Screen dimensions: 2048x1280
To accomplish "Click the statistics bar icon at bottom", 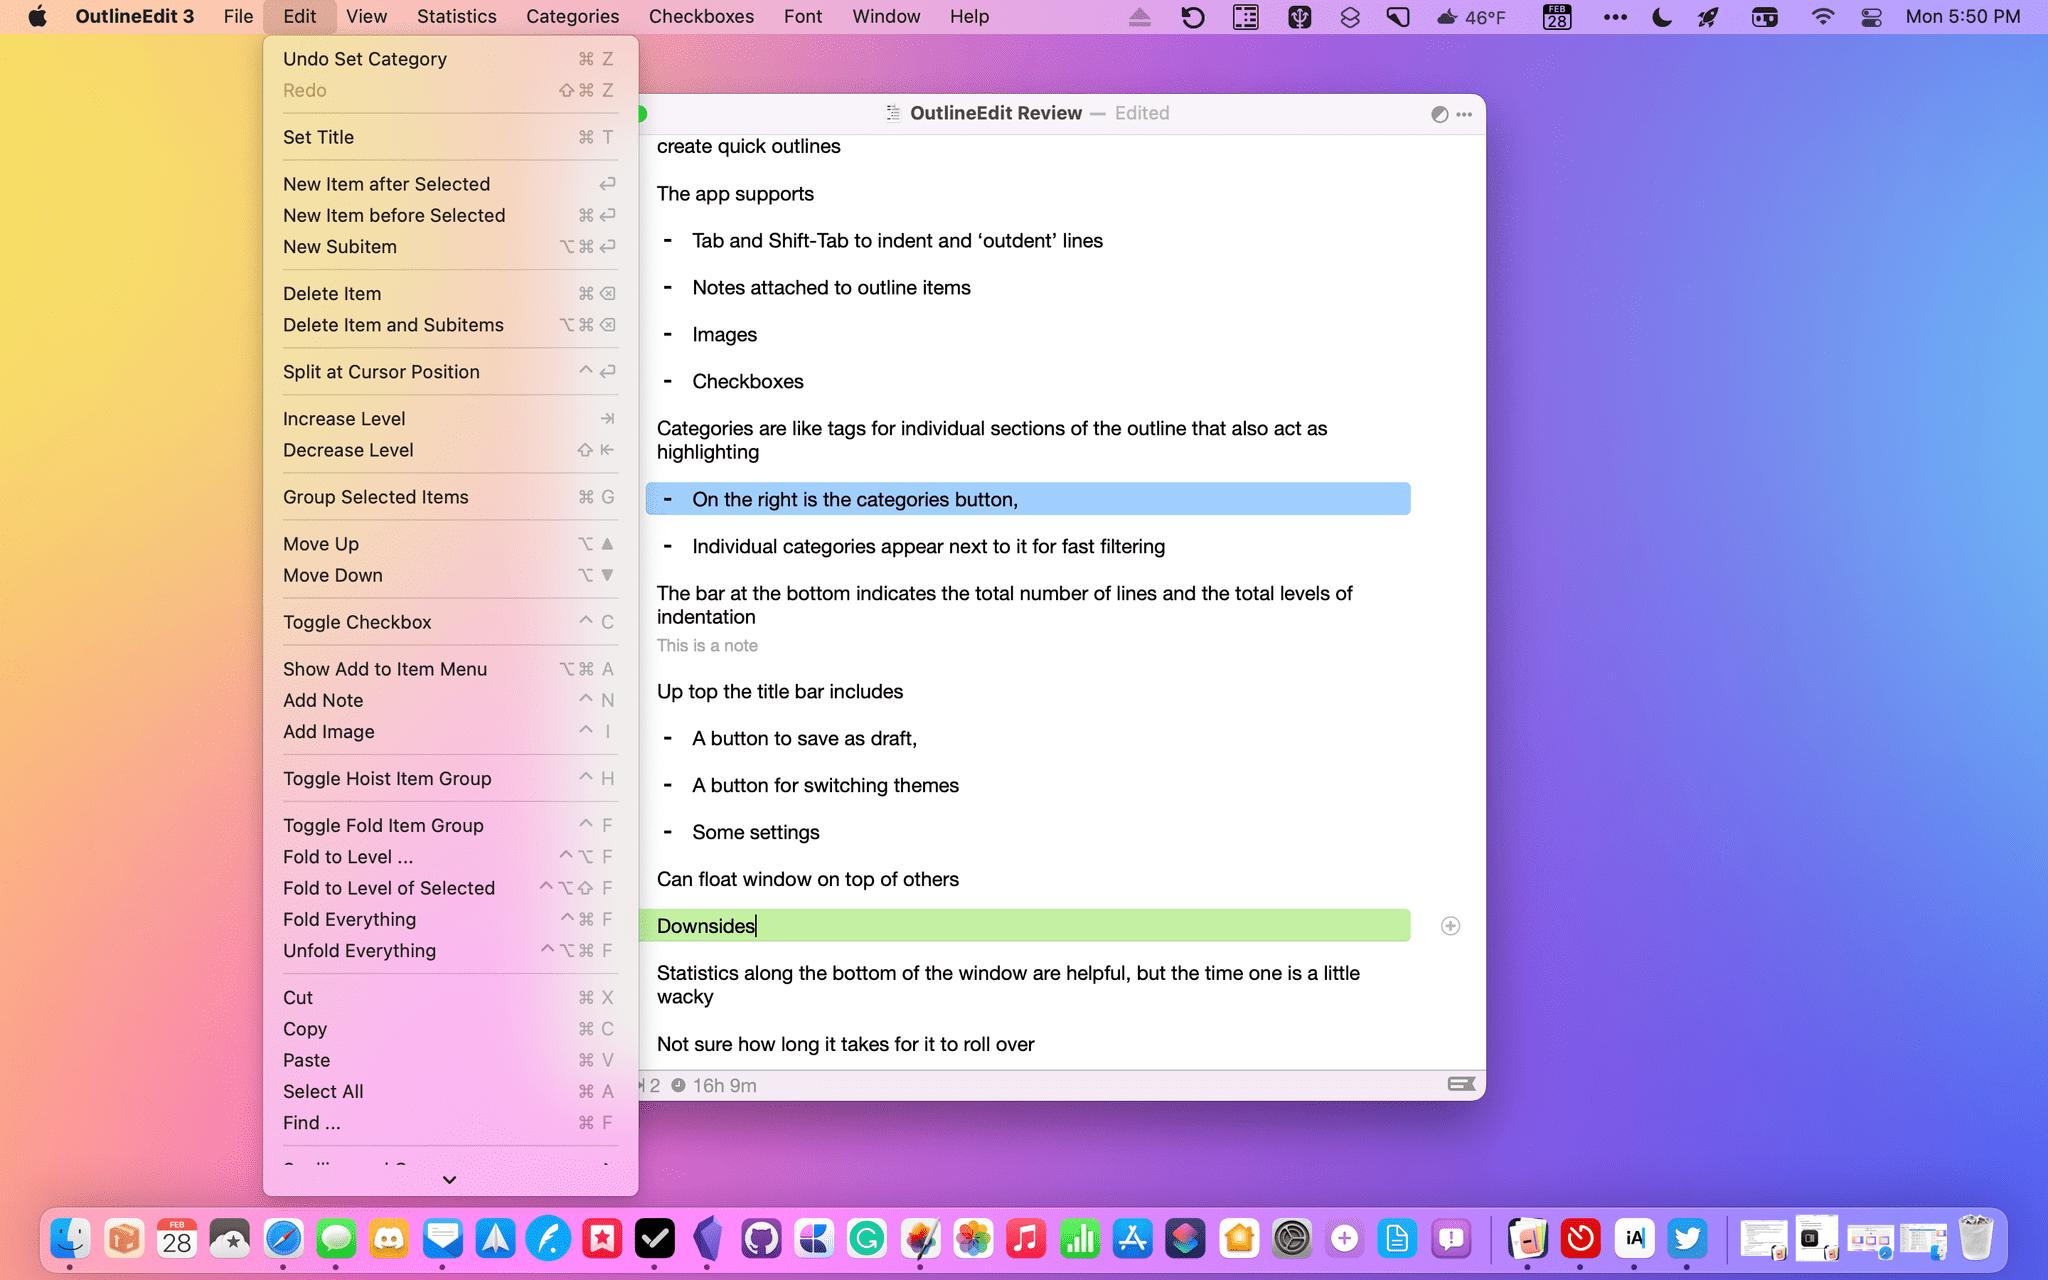I will pos(1461,1084).
